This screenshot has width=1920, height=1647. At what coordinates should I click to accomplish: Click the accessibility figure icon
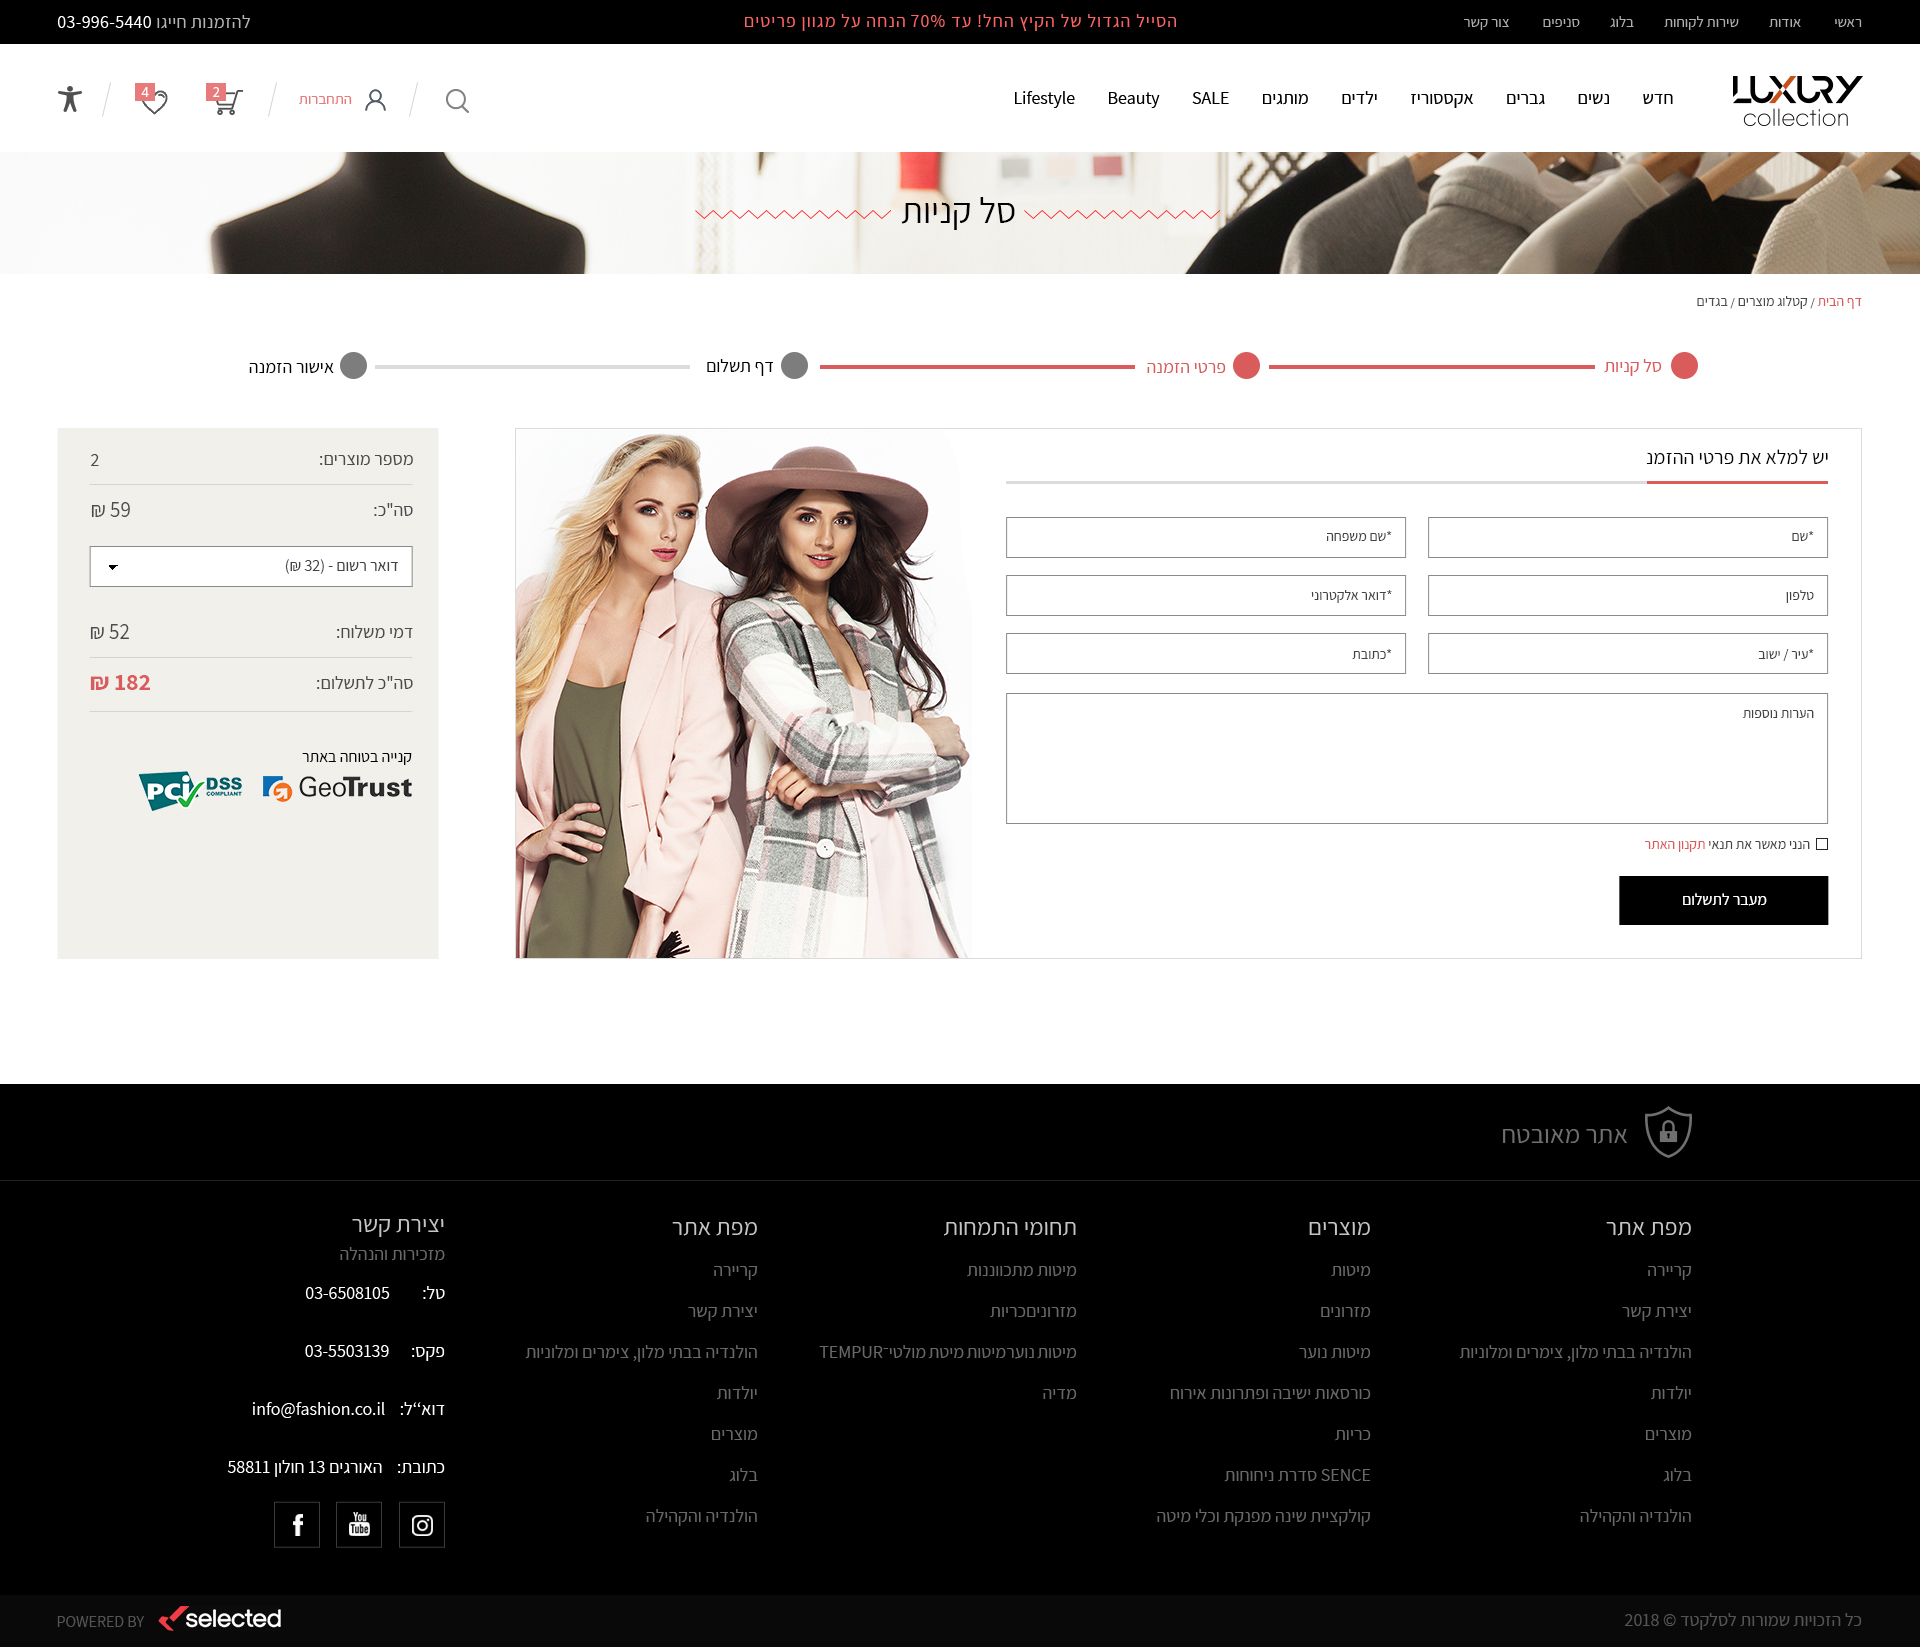(70, 99)
